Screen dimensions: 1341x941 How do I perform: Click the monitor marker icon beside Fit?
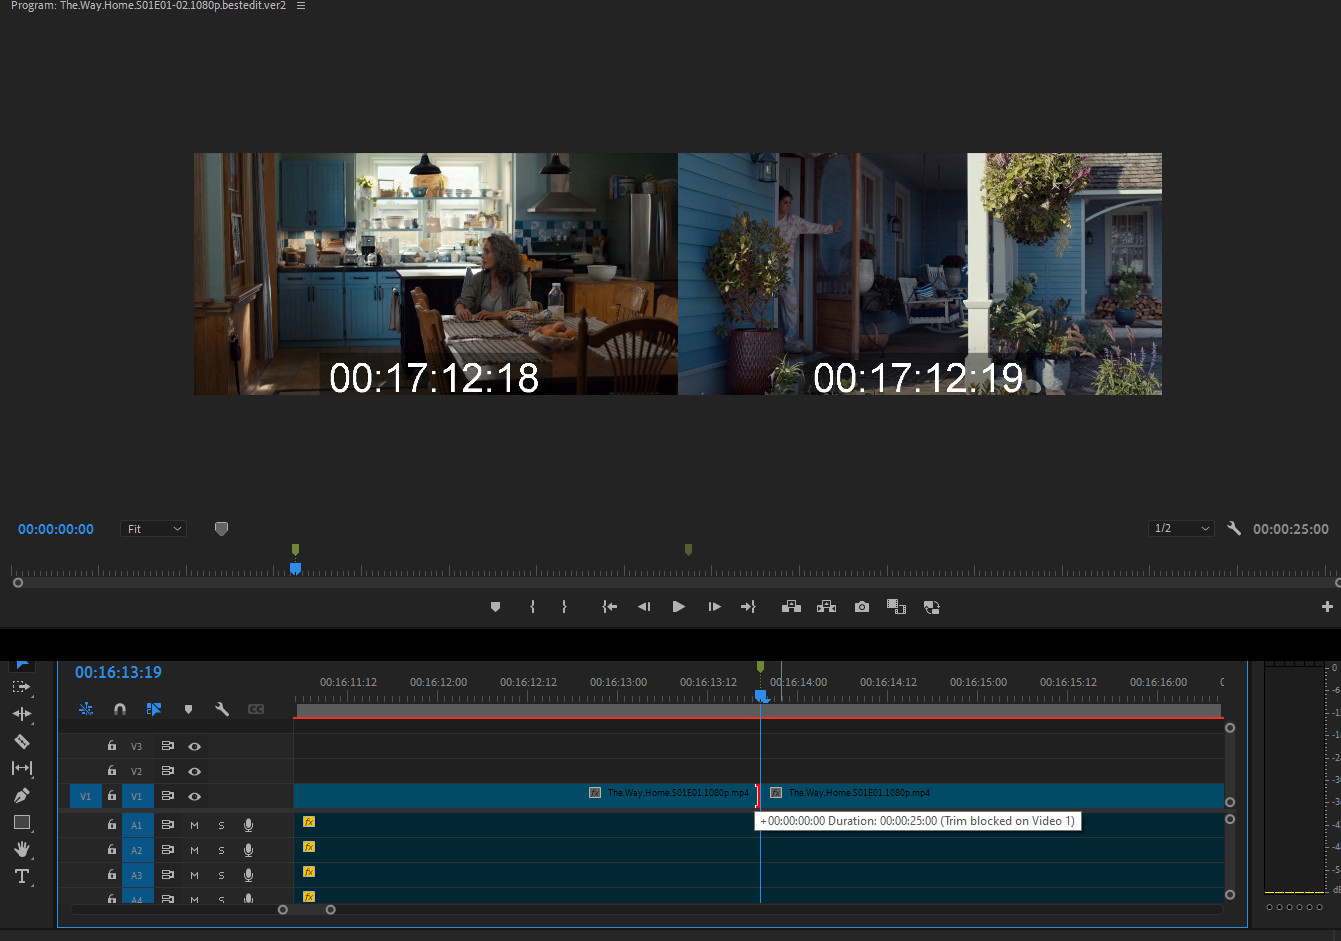click(221, 528)
